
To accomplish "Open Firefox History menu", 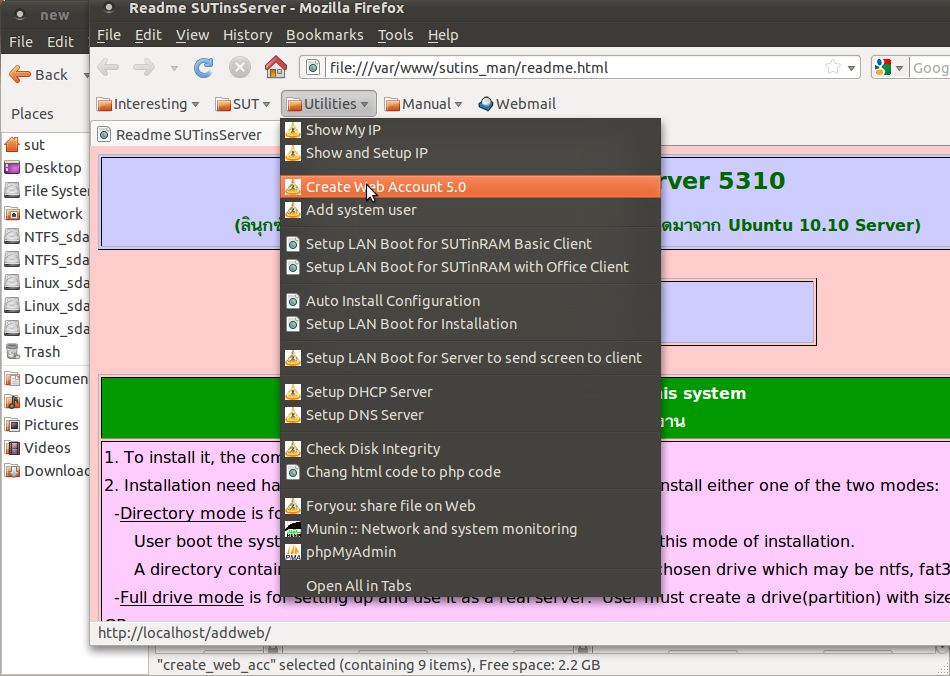I will coord(247,35).
